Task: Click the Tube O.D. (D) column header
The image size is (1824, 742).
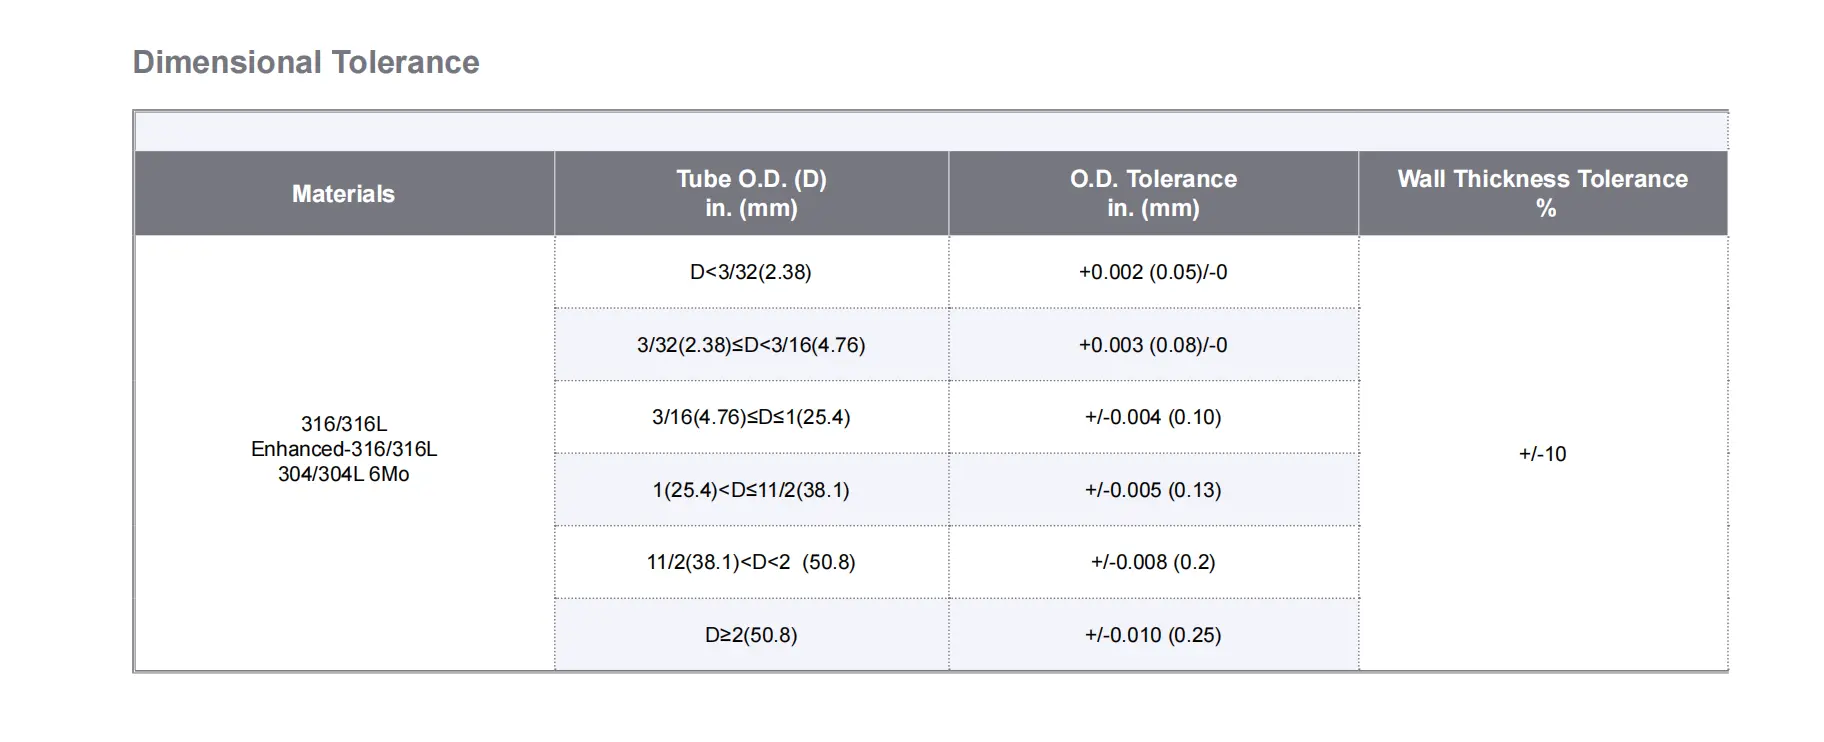Action: click(751, 193)
